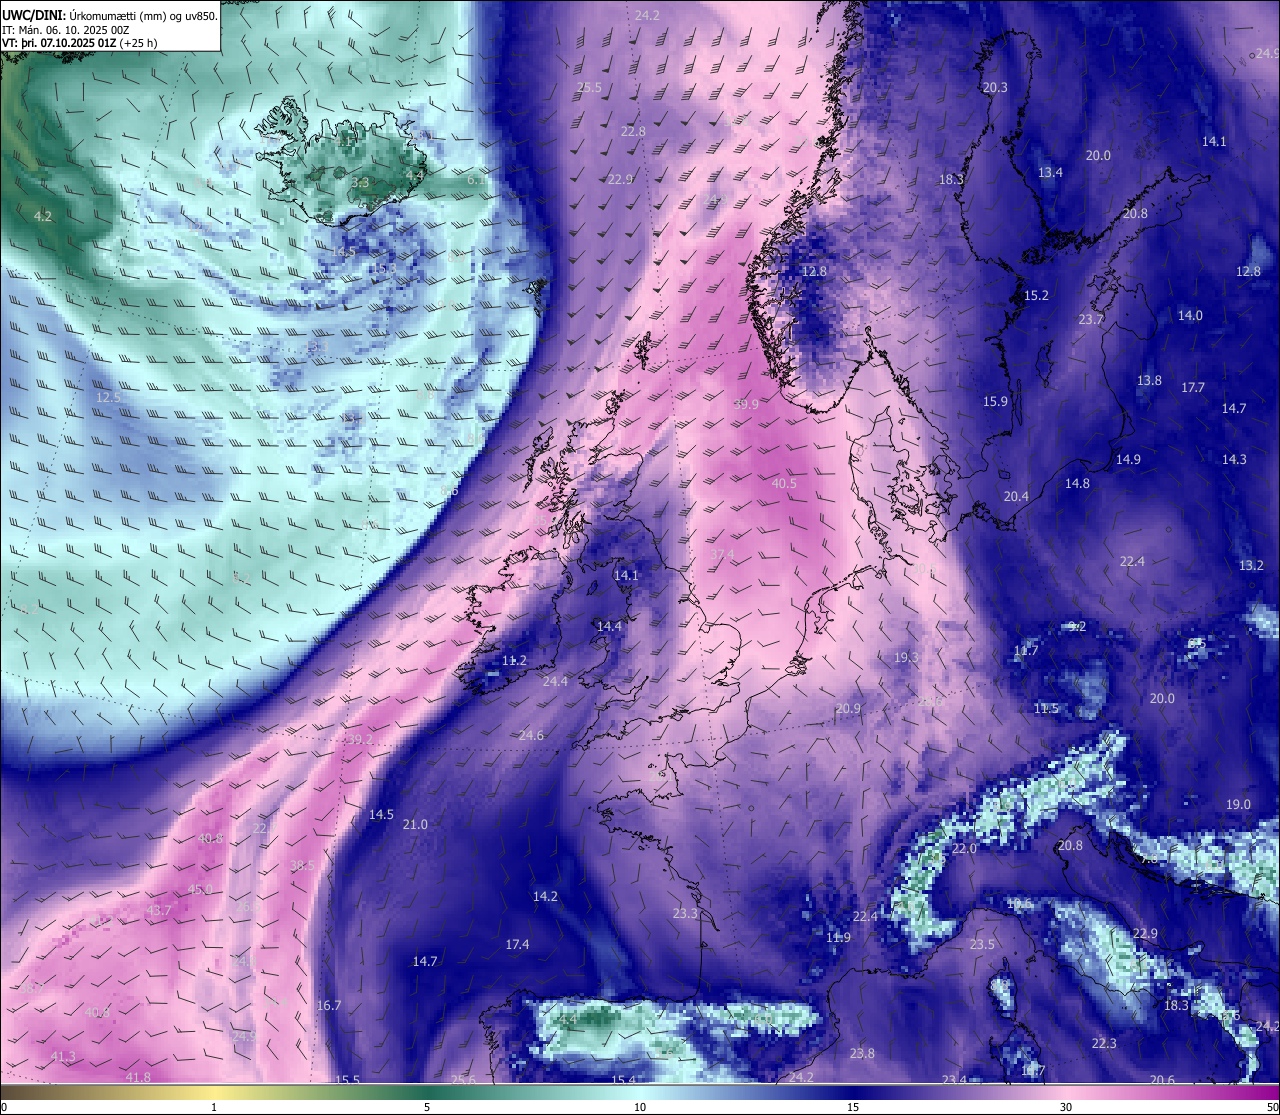Screen dimensions: 1280x1115
Task: Click the legend tick label 5
Action: coord(427,1107)
